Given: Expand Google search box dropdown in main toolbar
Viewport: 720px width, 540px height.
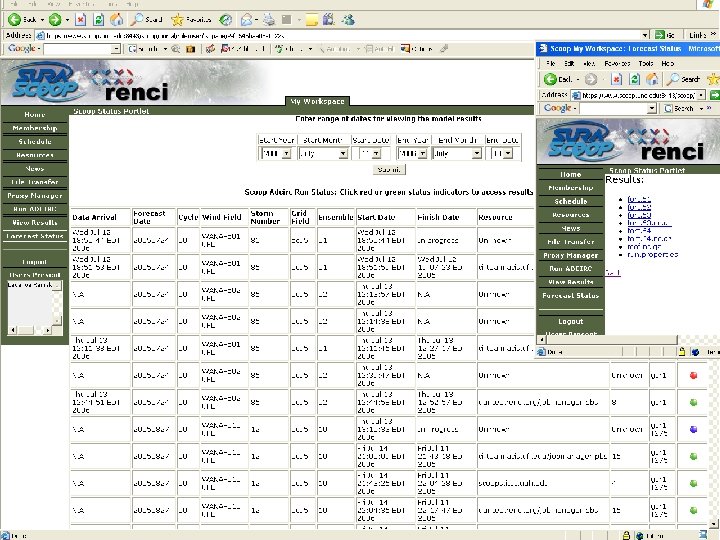Looking at the screenshot, I should click(116, 49).
